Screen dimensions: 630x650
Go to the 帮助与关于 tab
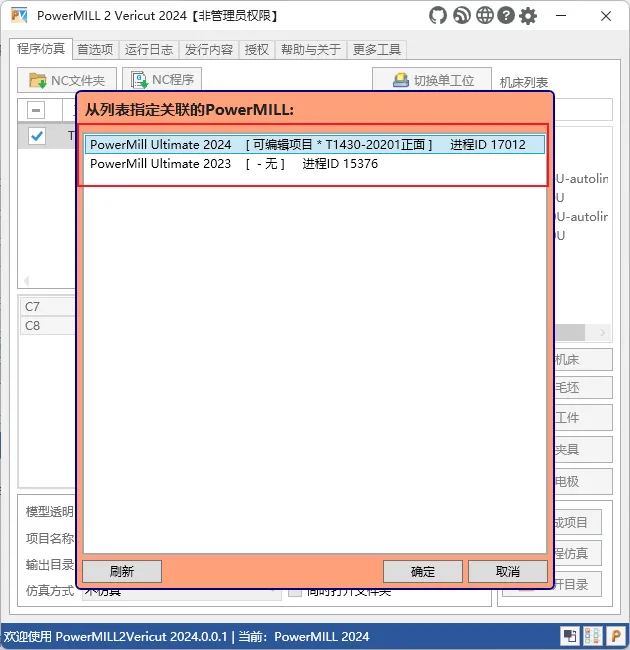coord(311,50)
